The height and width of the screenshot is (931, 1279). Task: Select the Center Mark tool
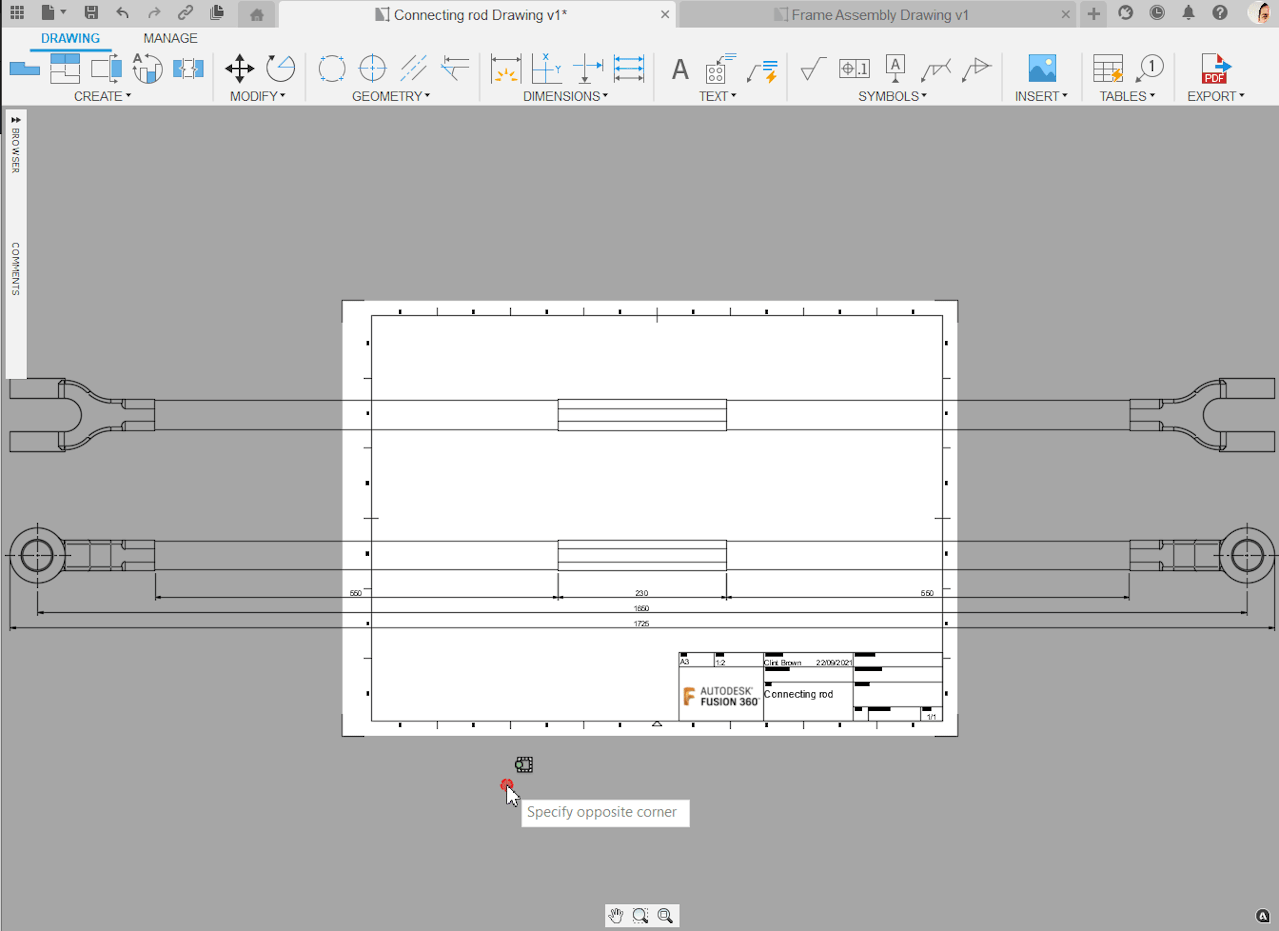[372, 69]
